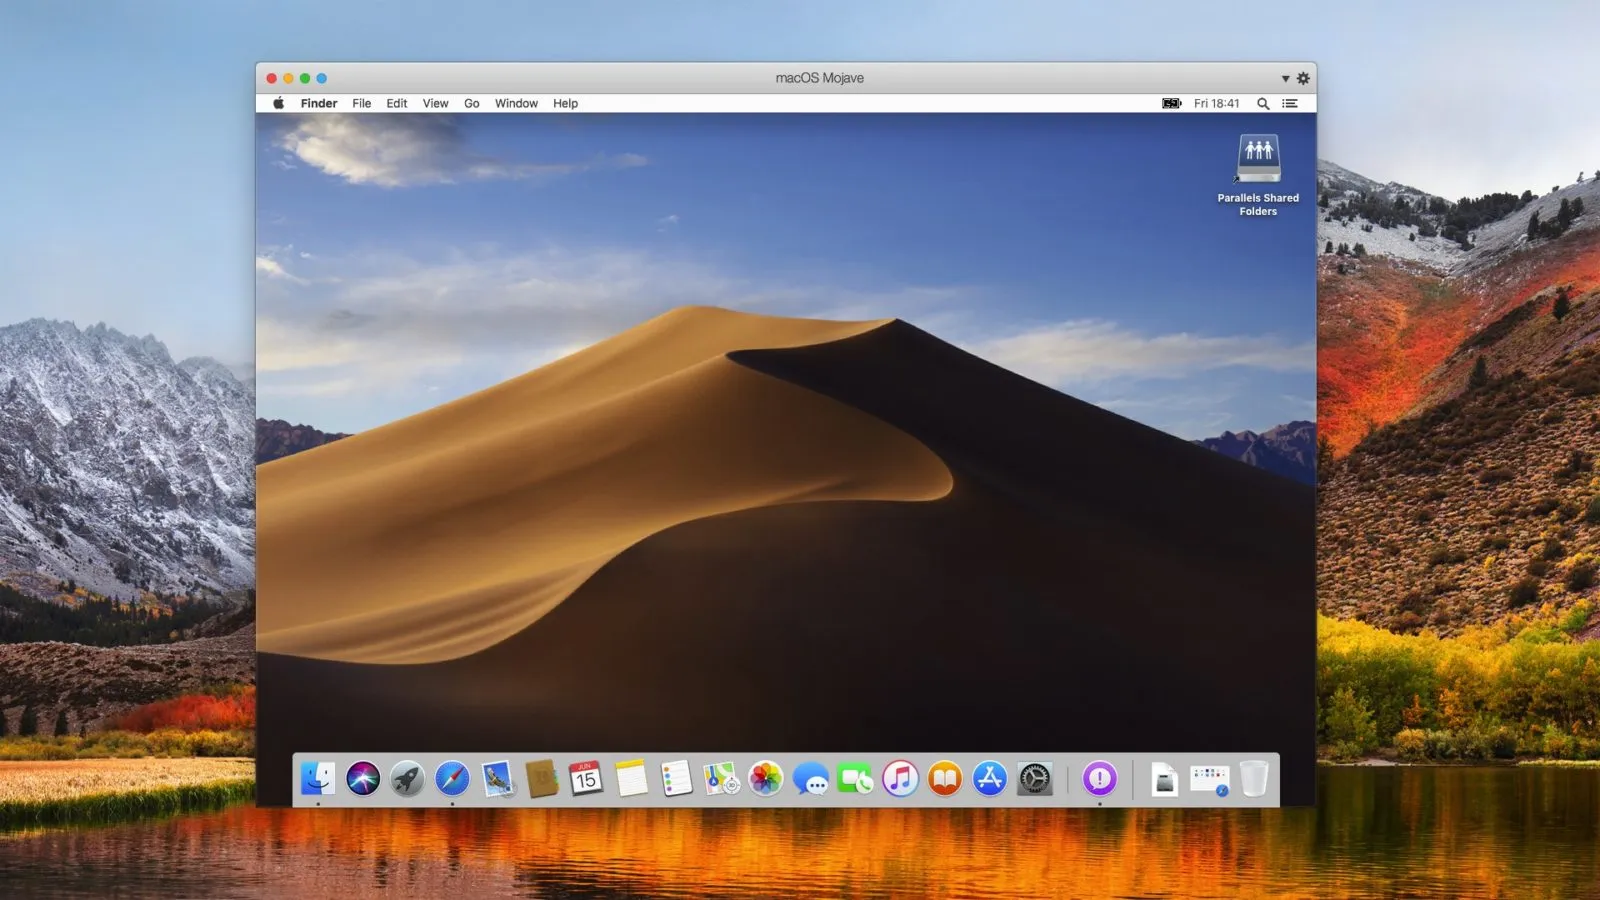Open the Go menu
The image size is (1600, 900).
point(471,103)
